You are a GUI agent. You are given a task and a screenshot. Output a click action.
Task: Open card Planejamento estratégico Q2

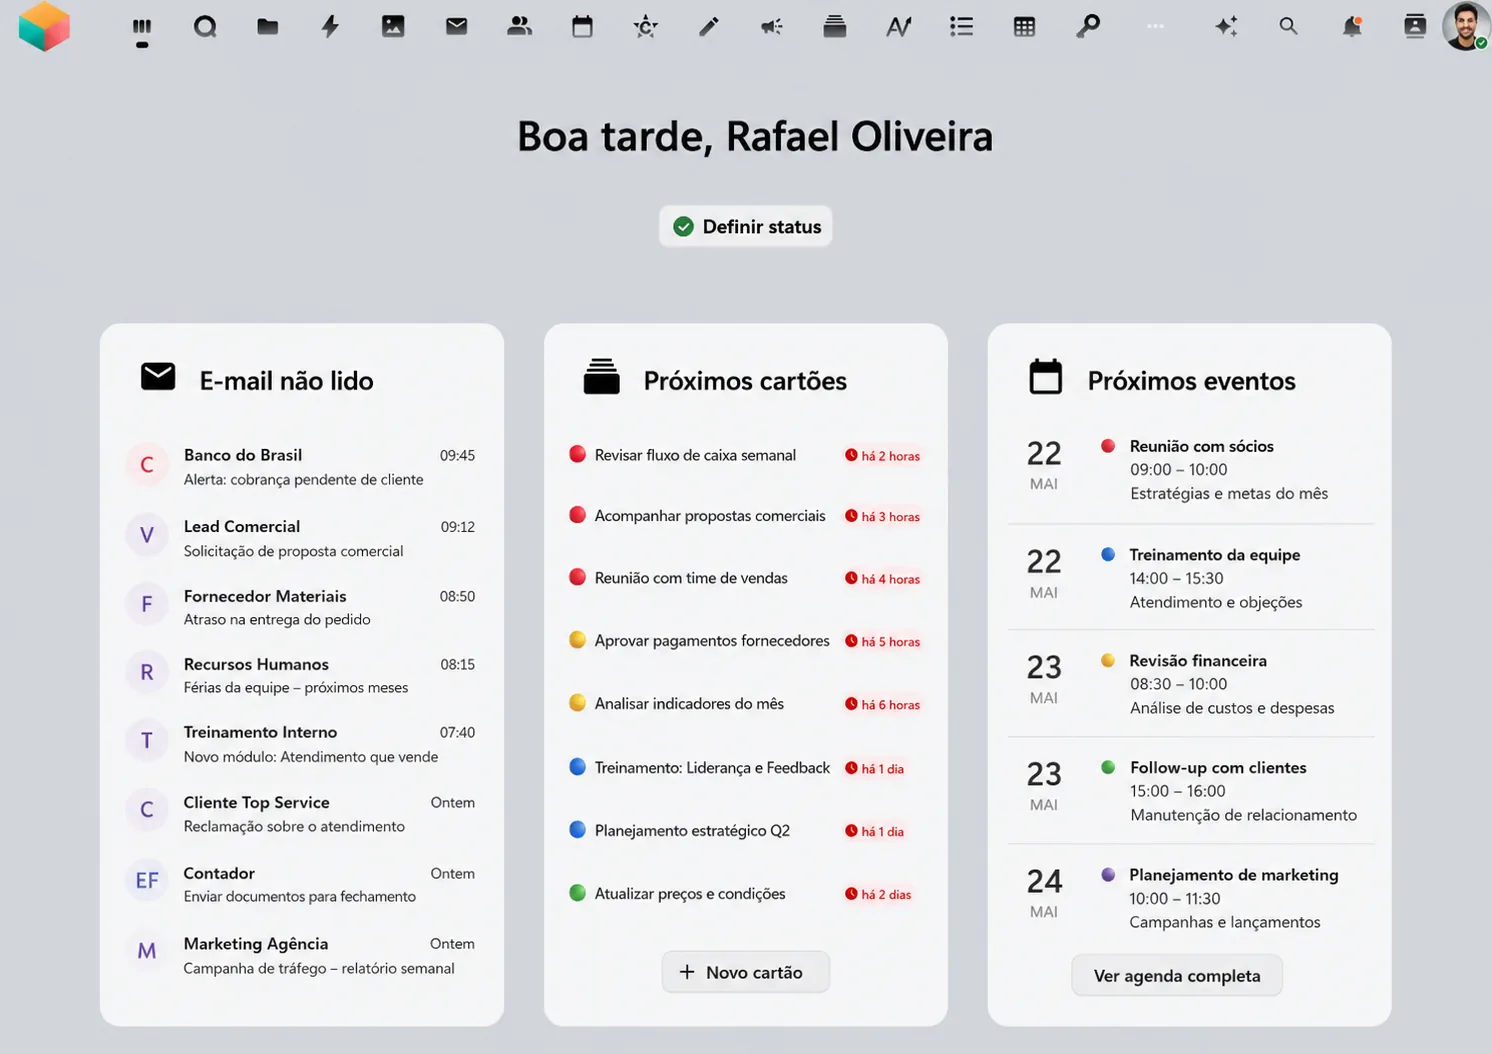[746, 831]
